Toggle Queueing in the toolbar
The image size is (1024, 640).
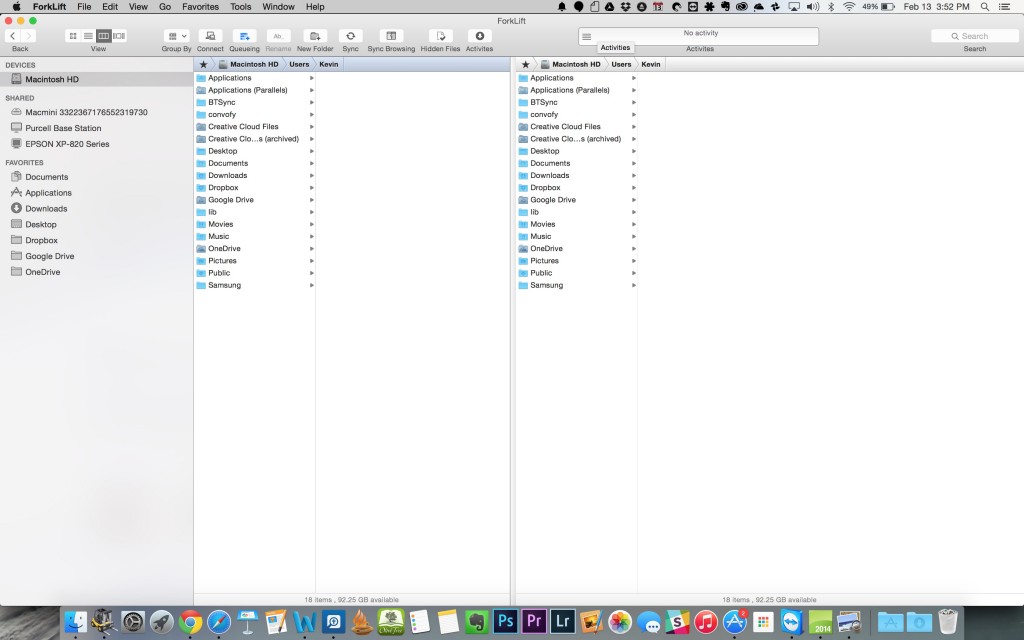244,36
